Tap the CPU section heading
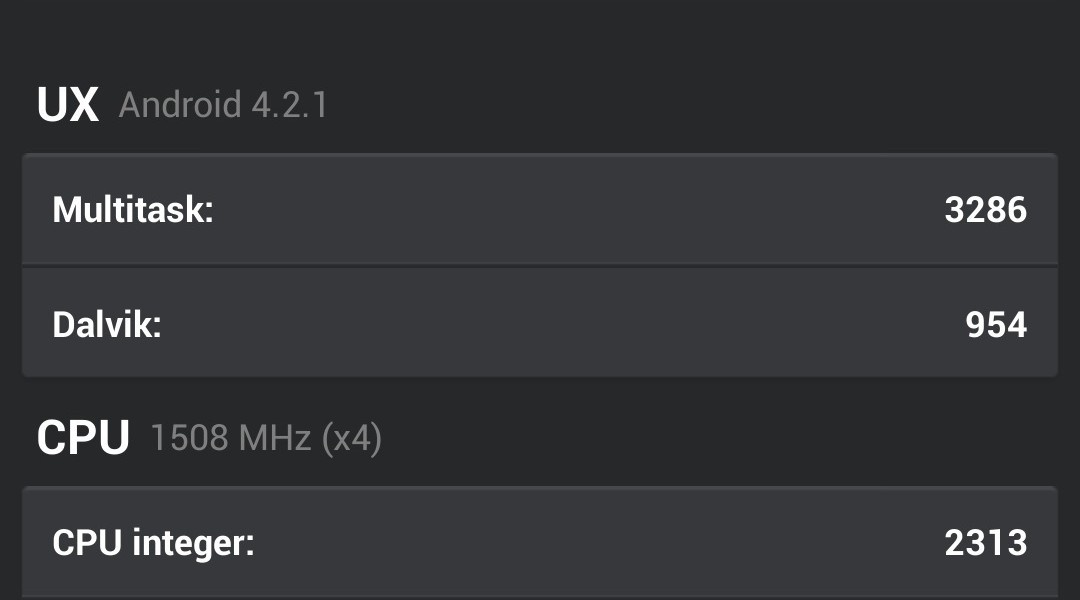The width and height of the screenshot is (1080, 600). click(83, 438)
